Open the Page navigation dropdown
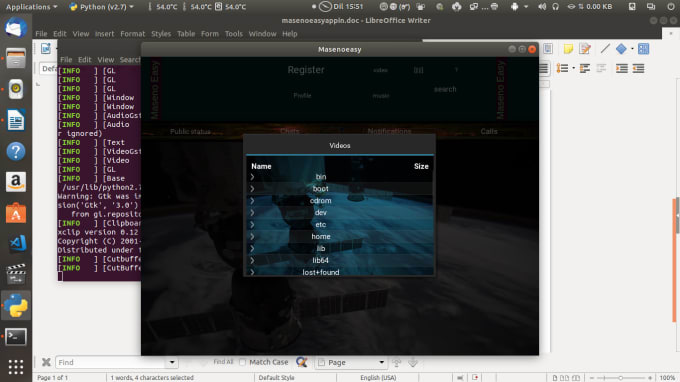Screen dimensions: 680x382 (x=381, y=362)
